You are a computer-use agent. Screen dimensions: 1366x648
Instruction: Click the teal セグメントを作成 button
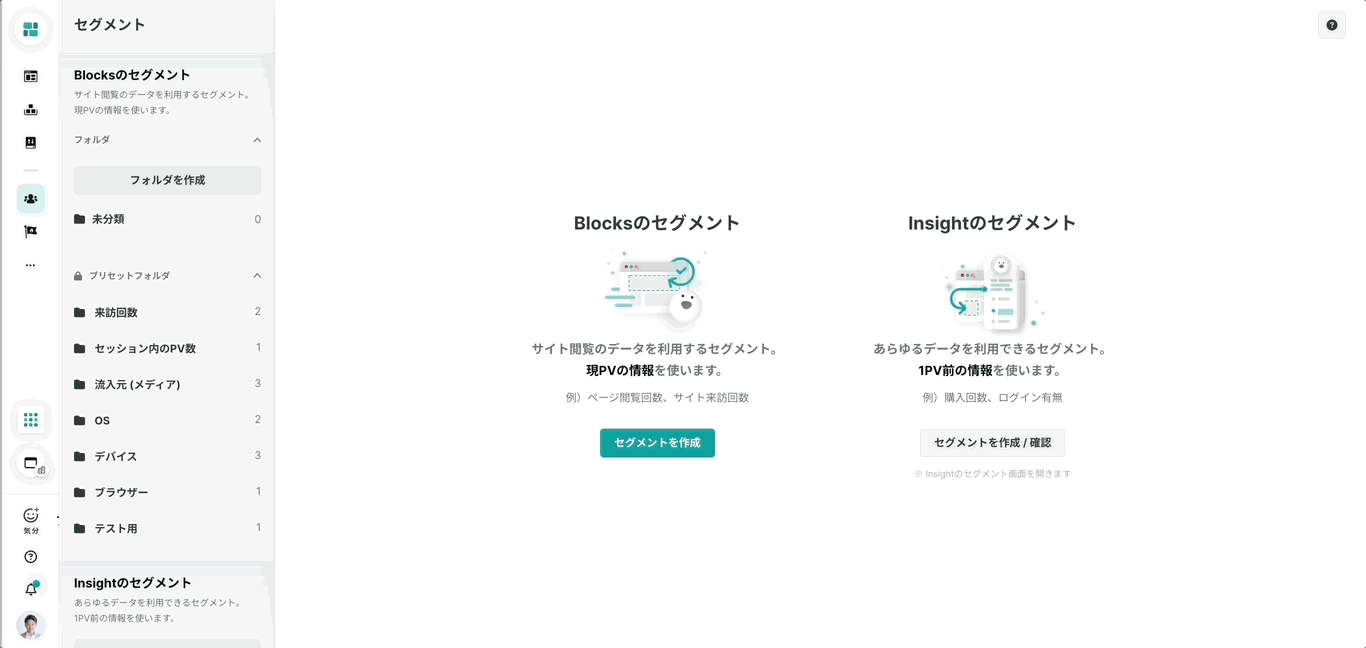pyautogui.click(x=657, y=443)
